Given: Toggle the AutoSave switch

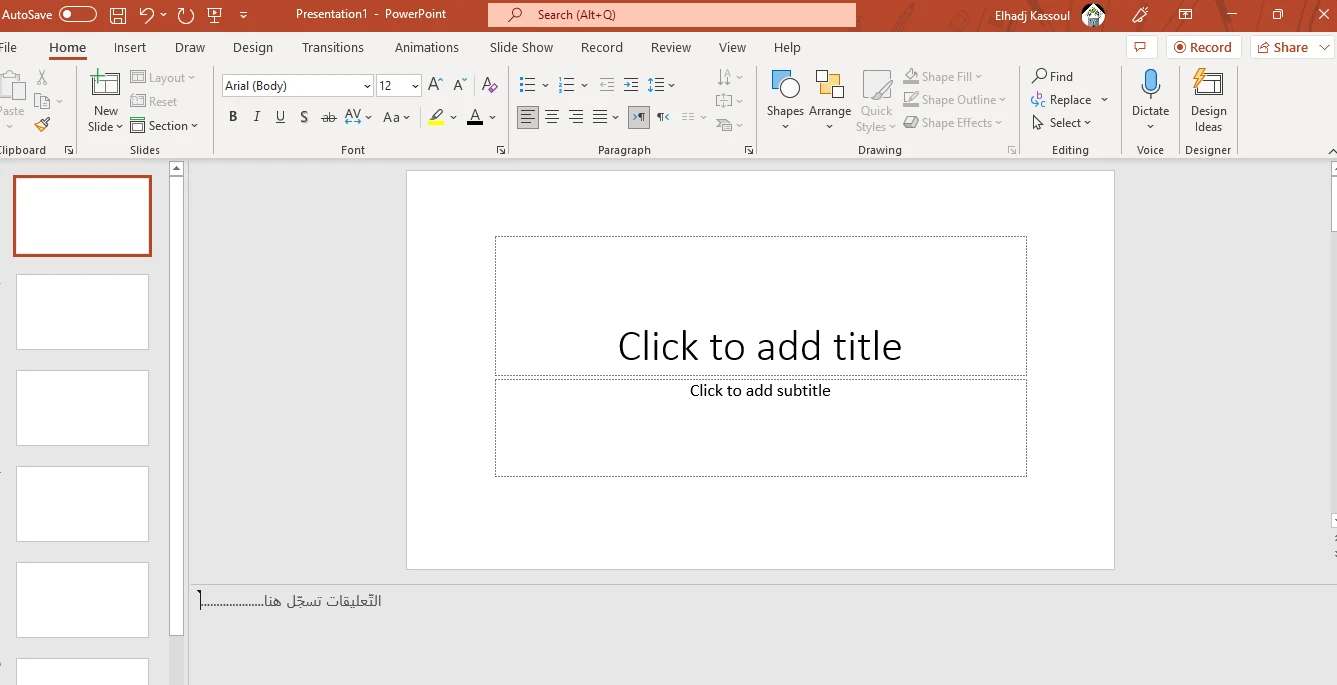Looking at the screenshot, I should pos(78,14).
